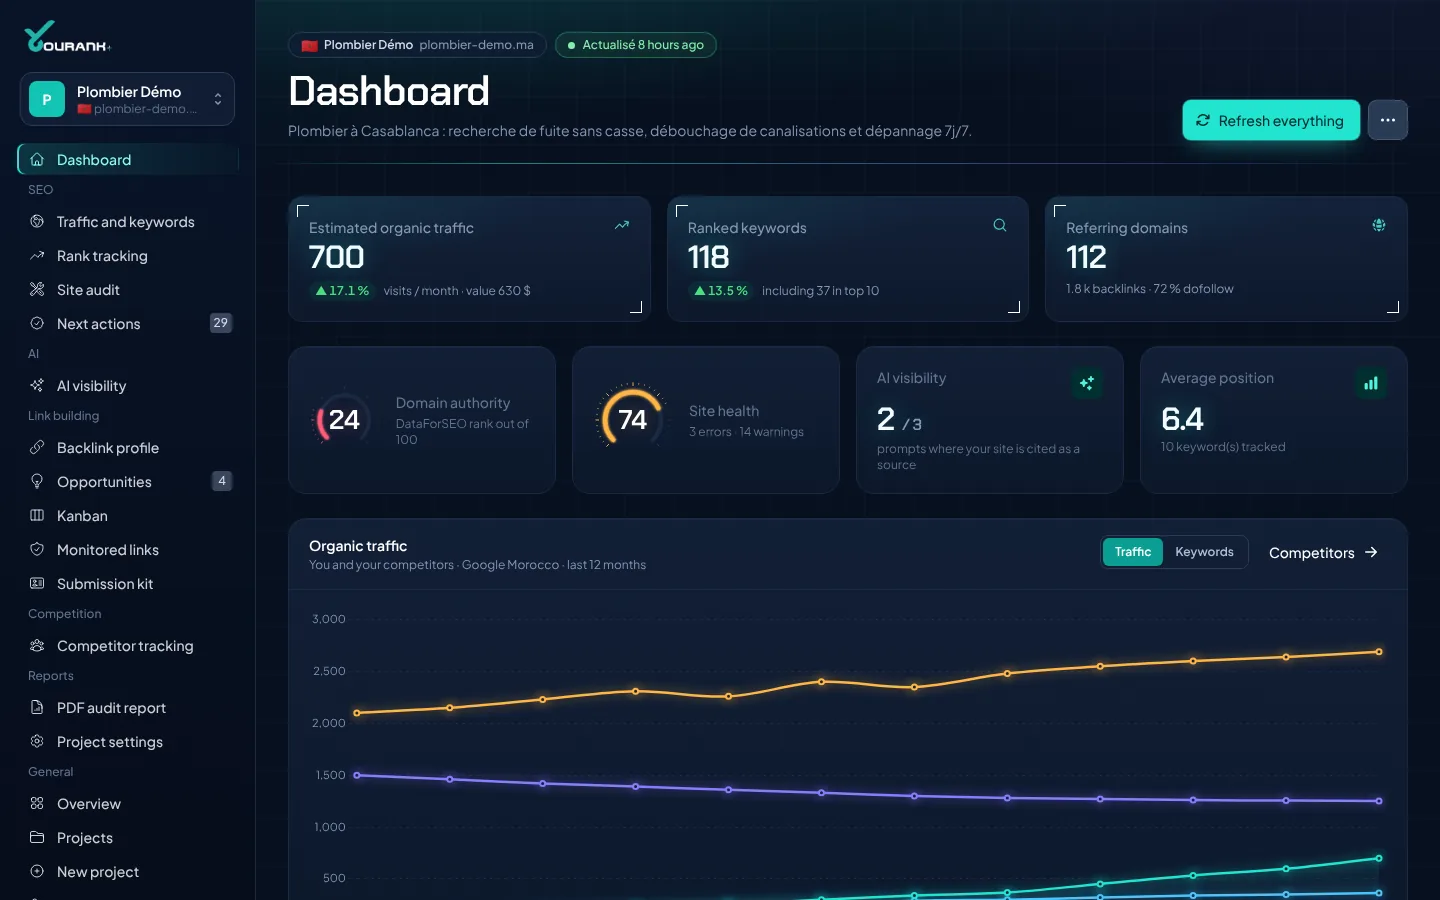Click the Overview grid icon
Viewport: 1440px width, 900px height.
tap(37, 803)
